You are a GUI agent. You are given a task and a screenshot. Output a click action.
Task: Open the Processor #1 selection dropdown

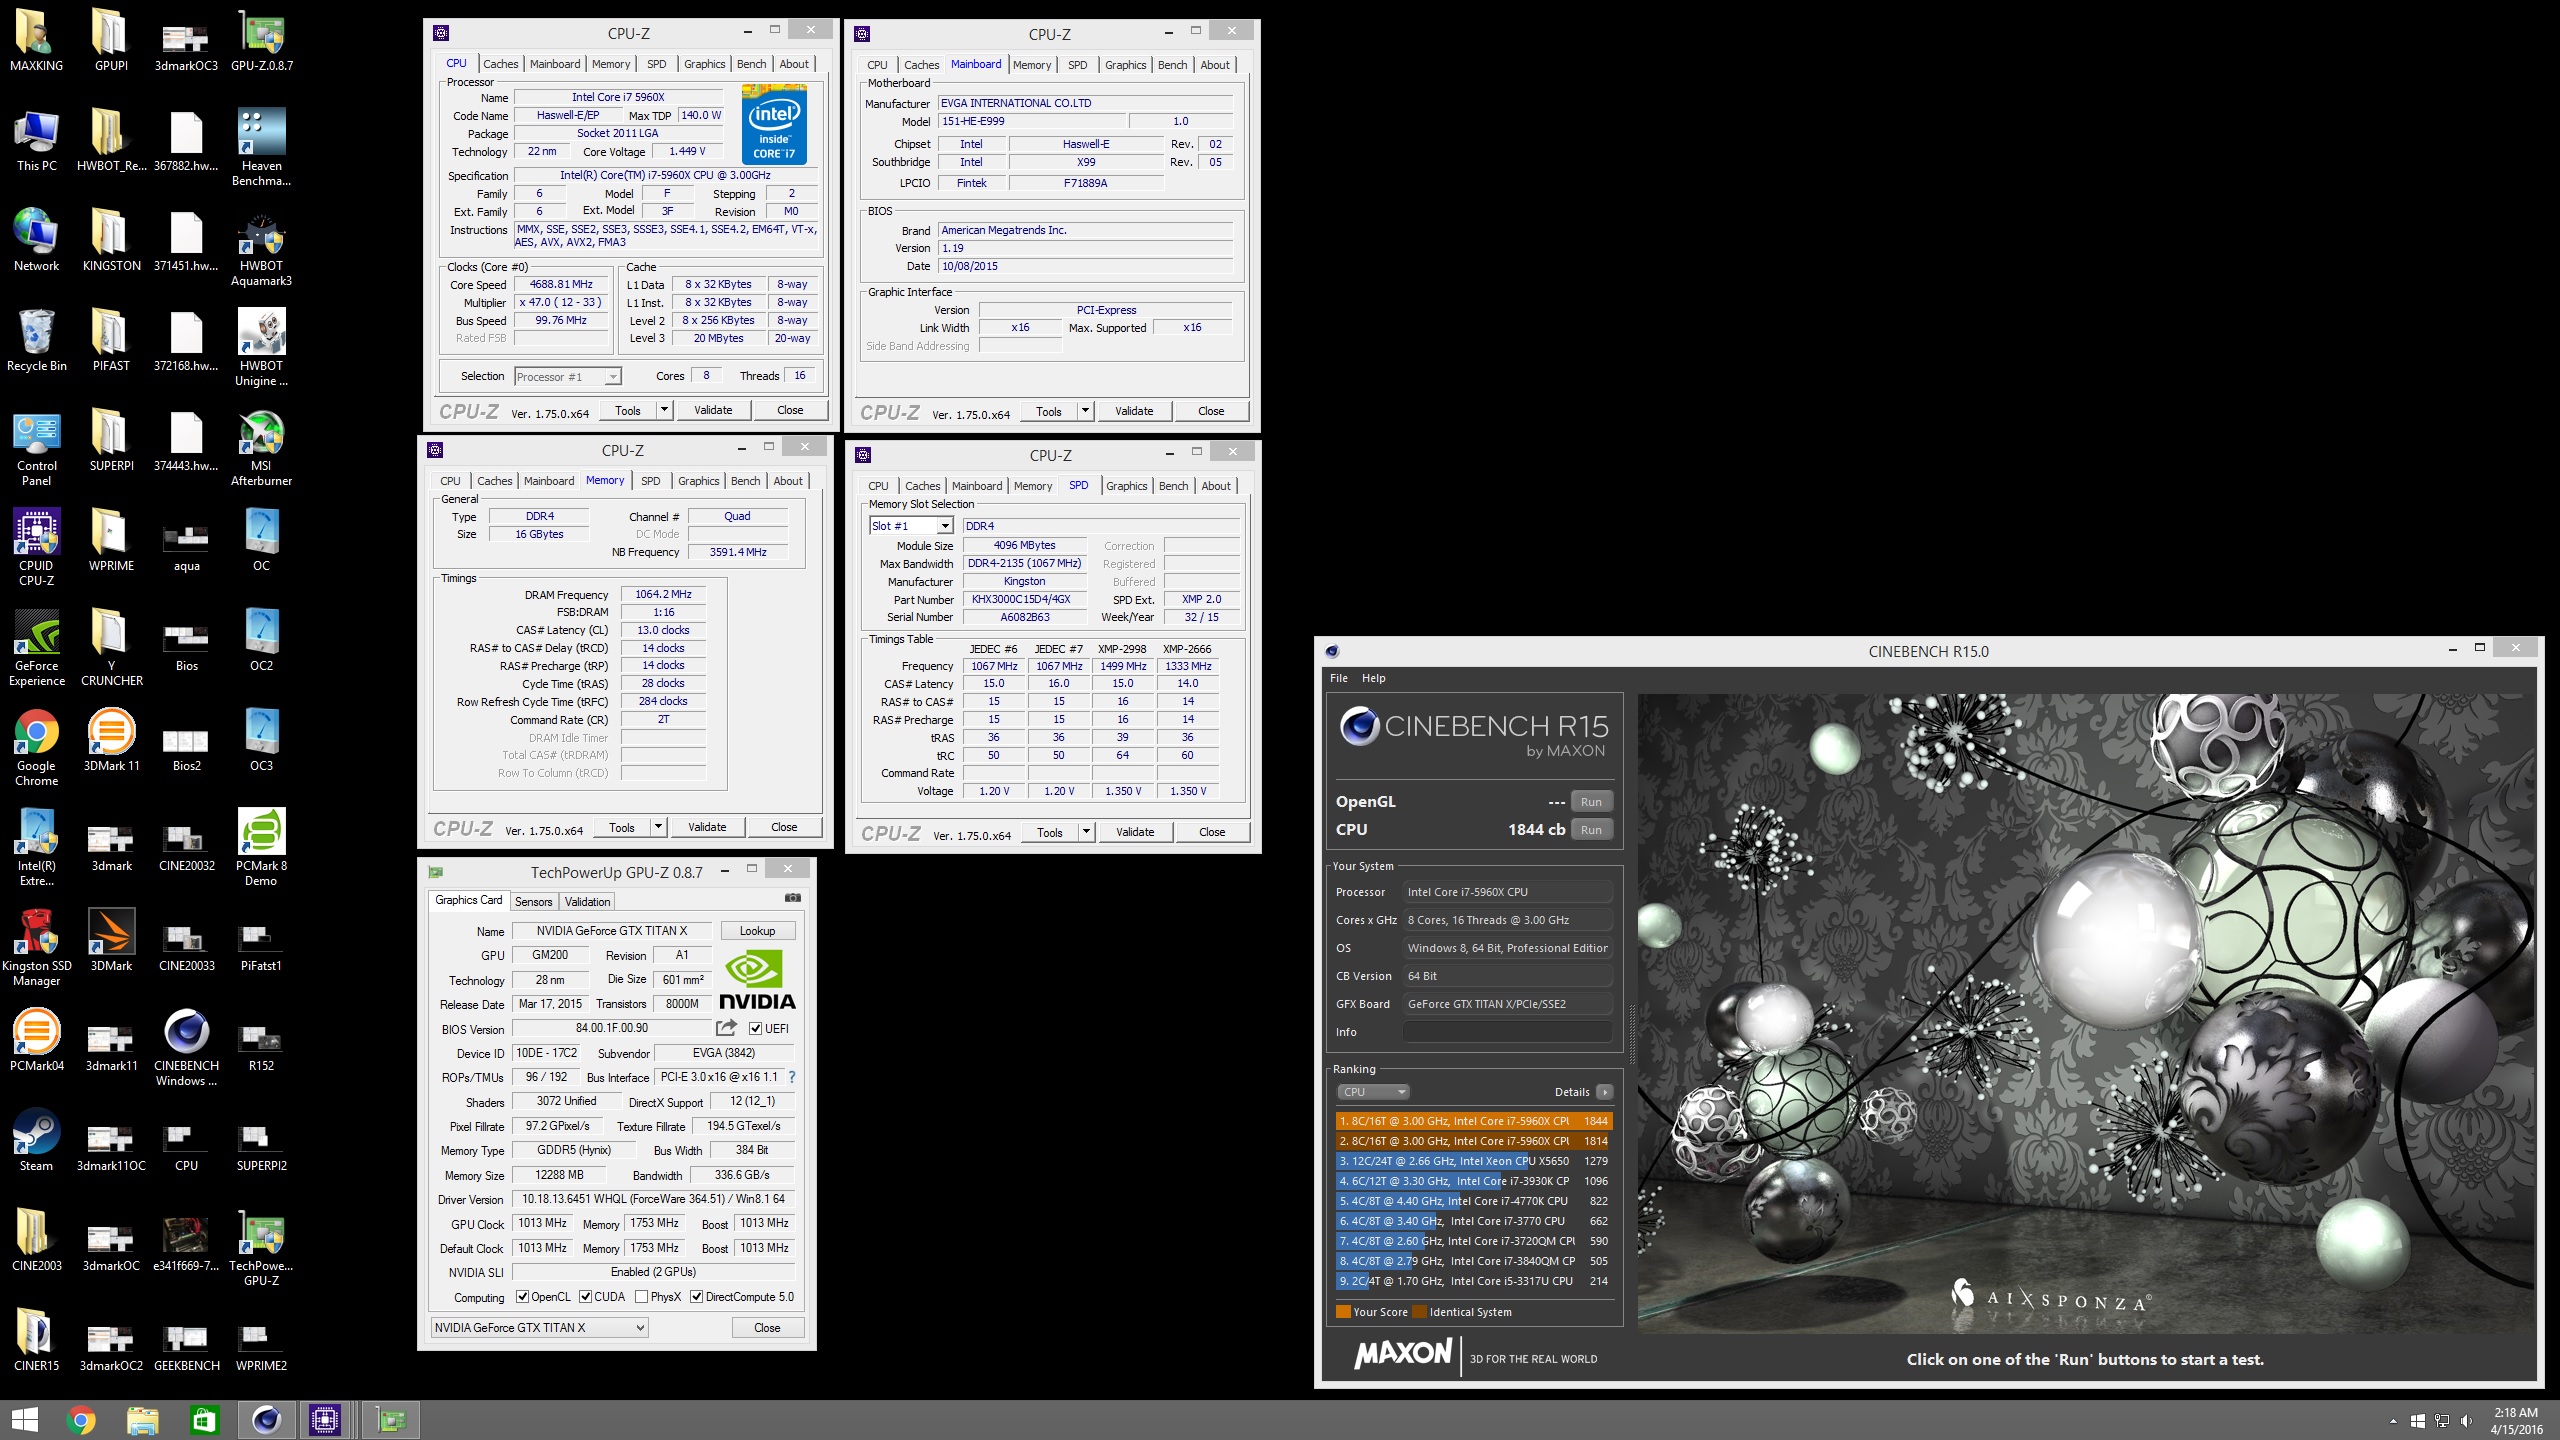(x=567, y=376)
